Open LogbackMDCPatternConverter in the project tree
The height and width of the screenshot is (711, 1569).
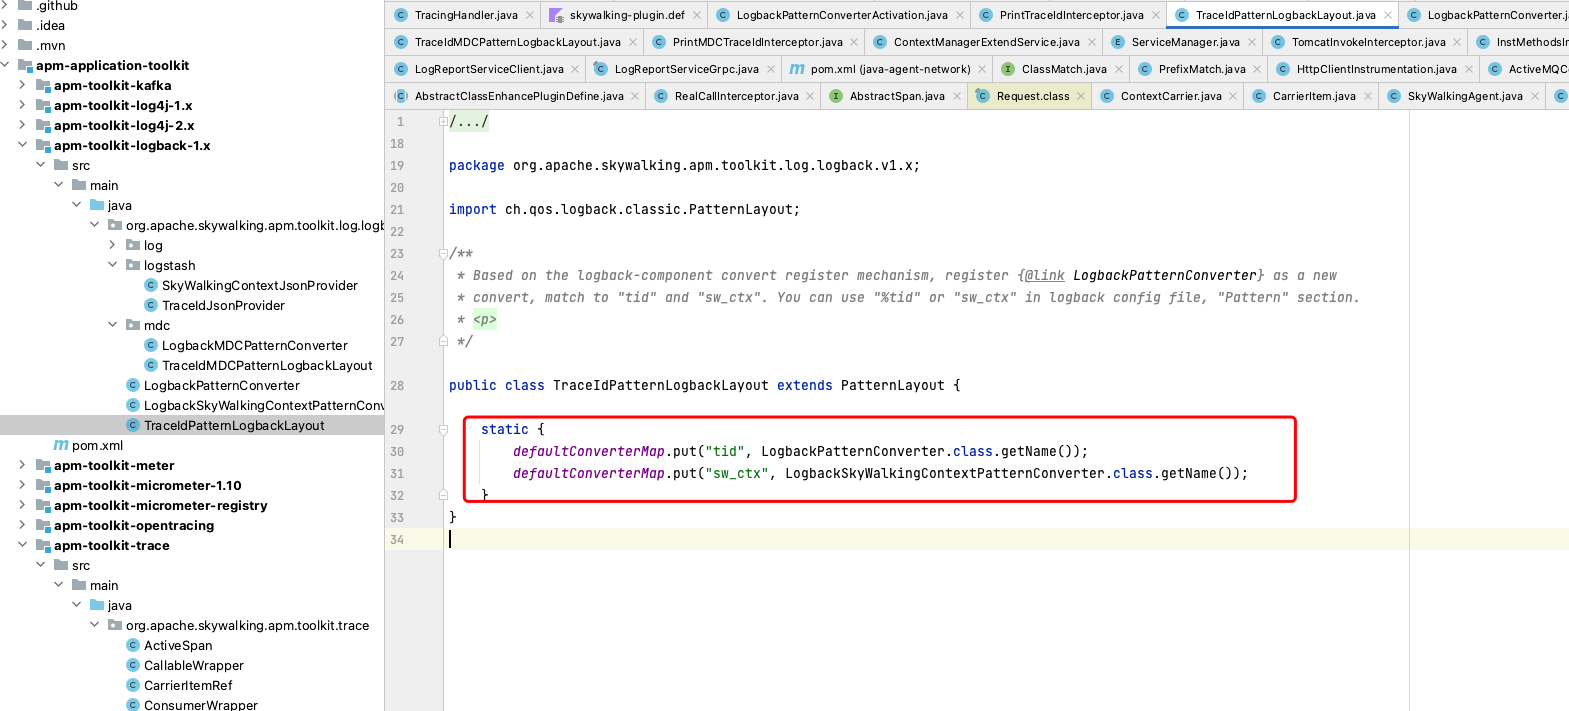pos(254,345)
